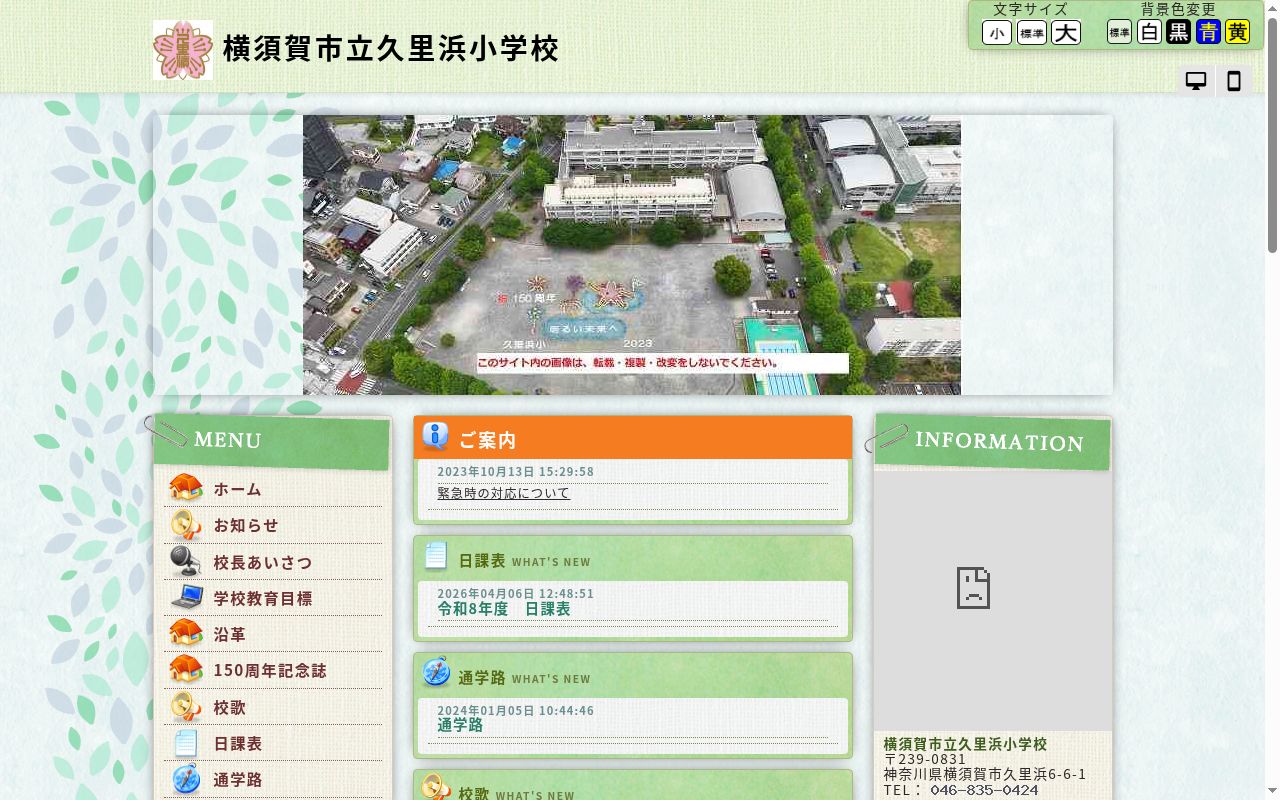
Task: Click 2023年10月13日 15:29:58 timestamp
Action: tap(515, 471)
